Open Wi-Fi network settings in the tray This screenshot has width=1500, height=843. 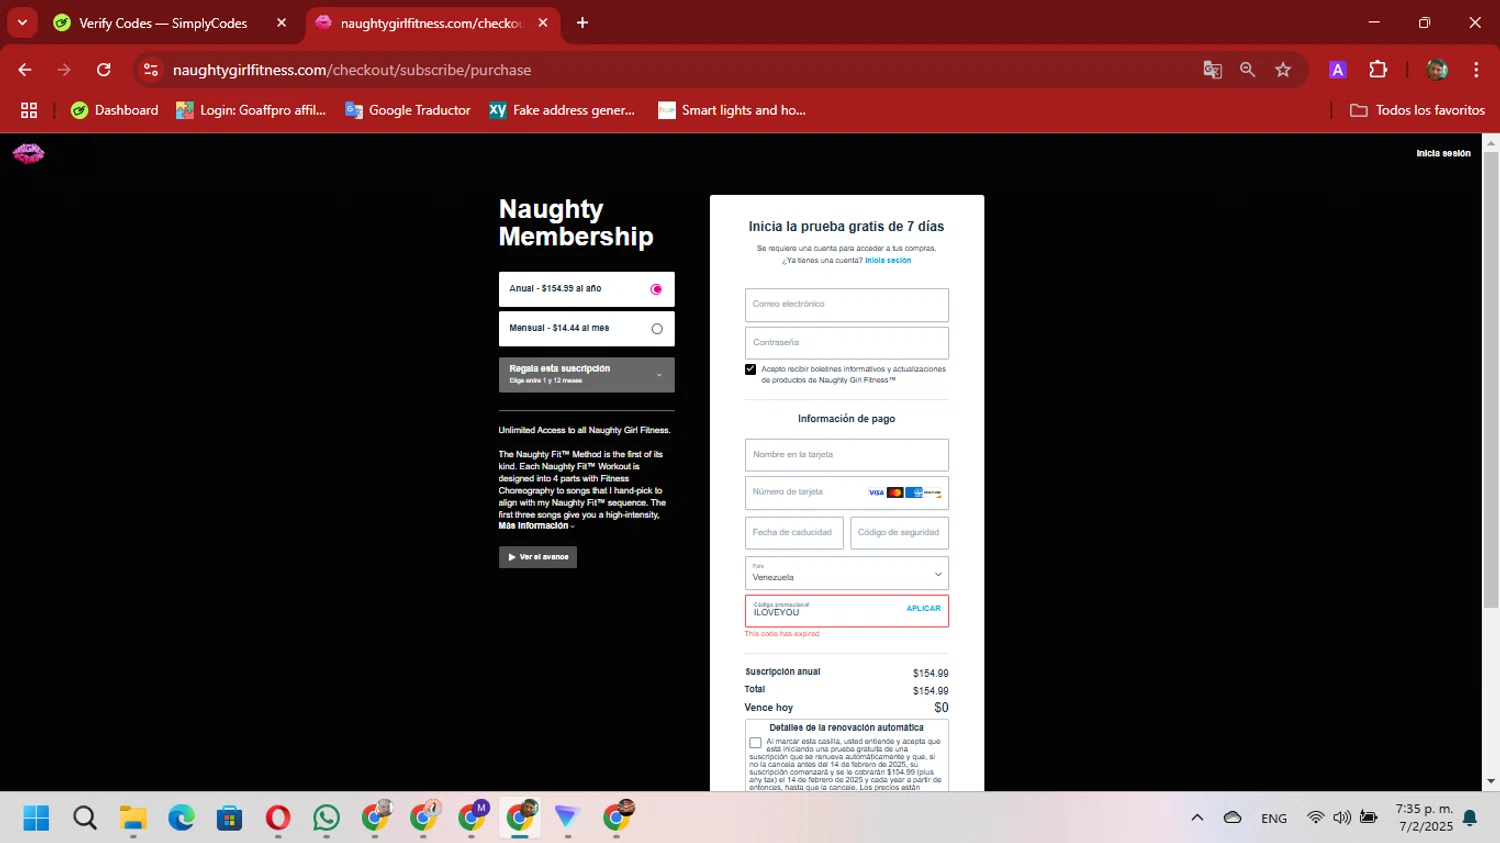point(1315,818)
